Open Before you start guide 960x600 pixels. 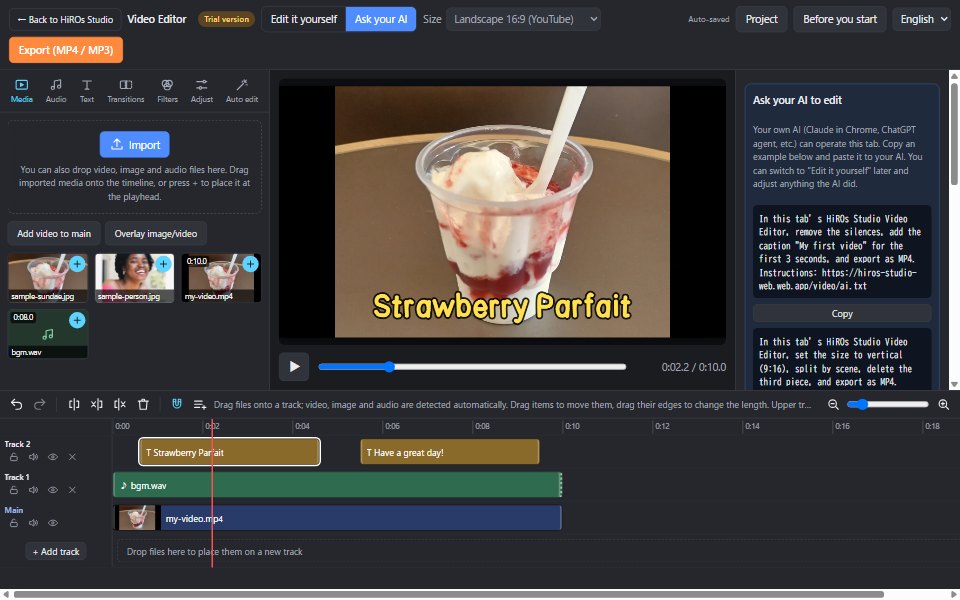[839, 19]
